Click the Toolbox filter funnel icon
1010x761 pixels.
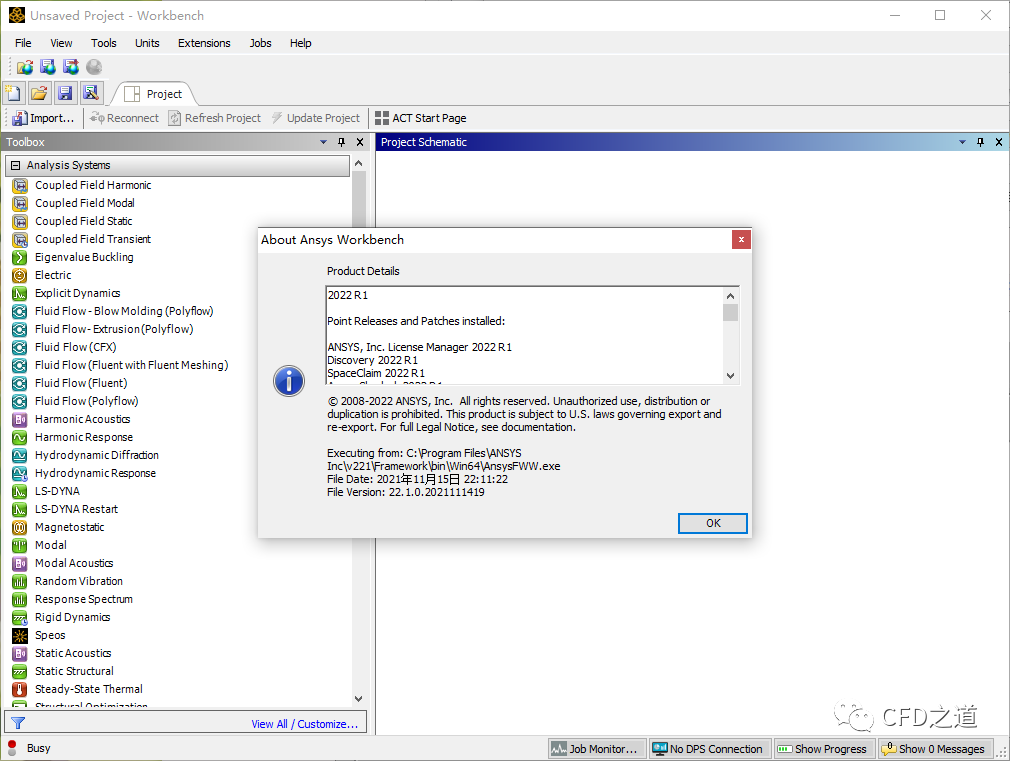coord(18,723)
